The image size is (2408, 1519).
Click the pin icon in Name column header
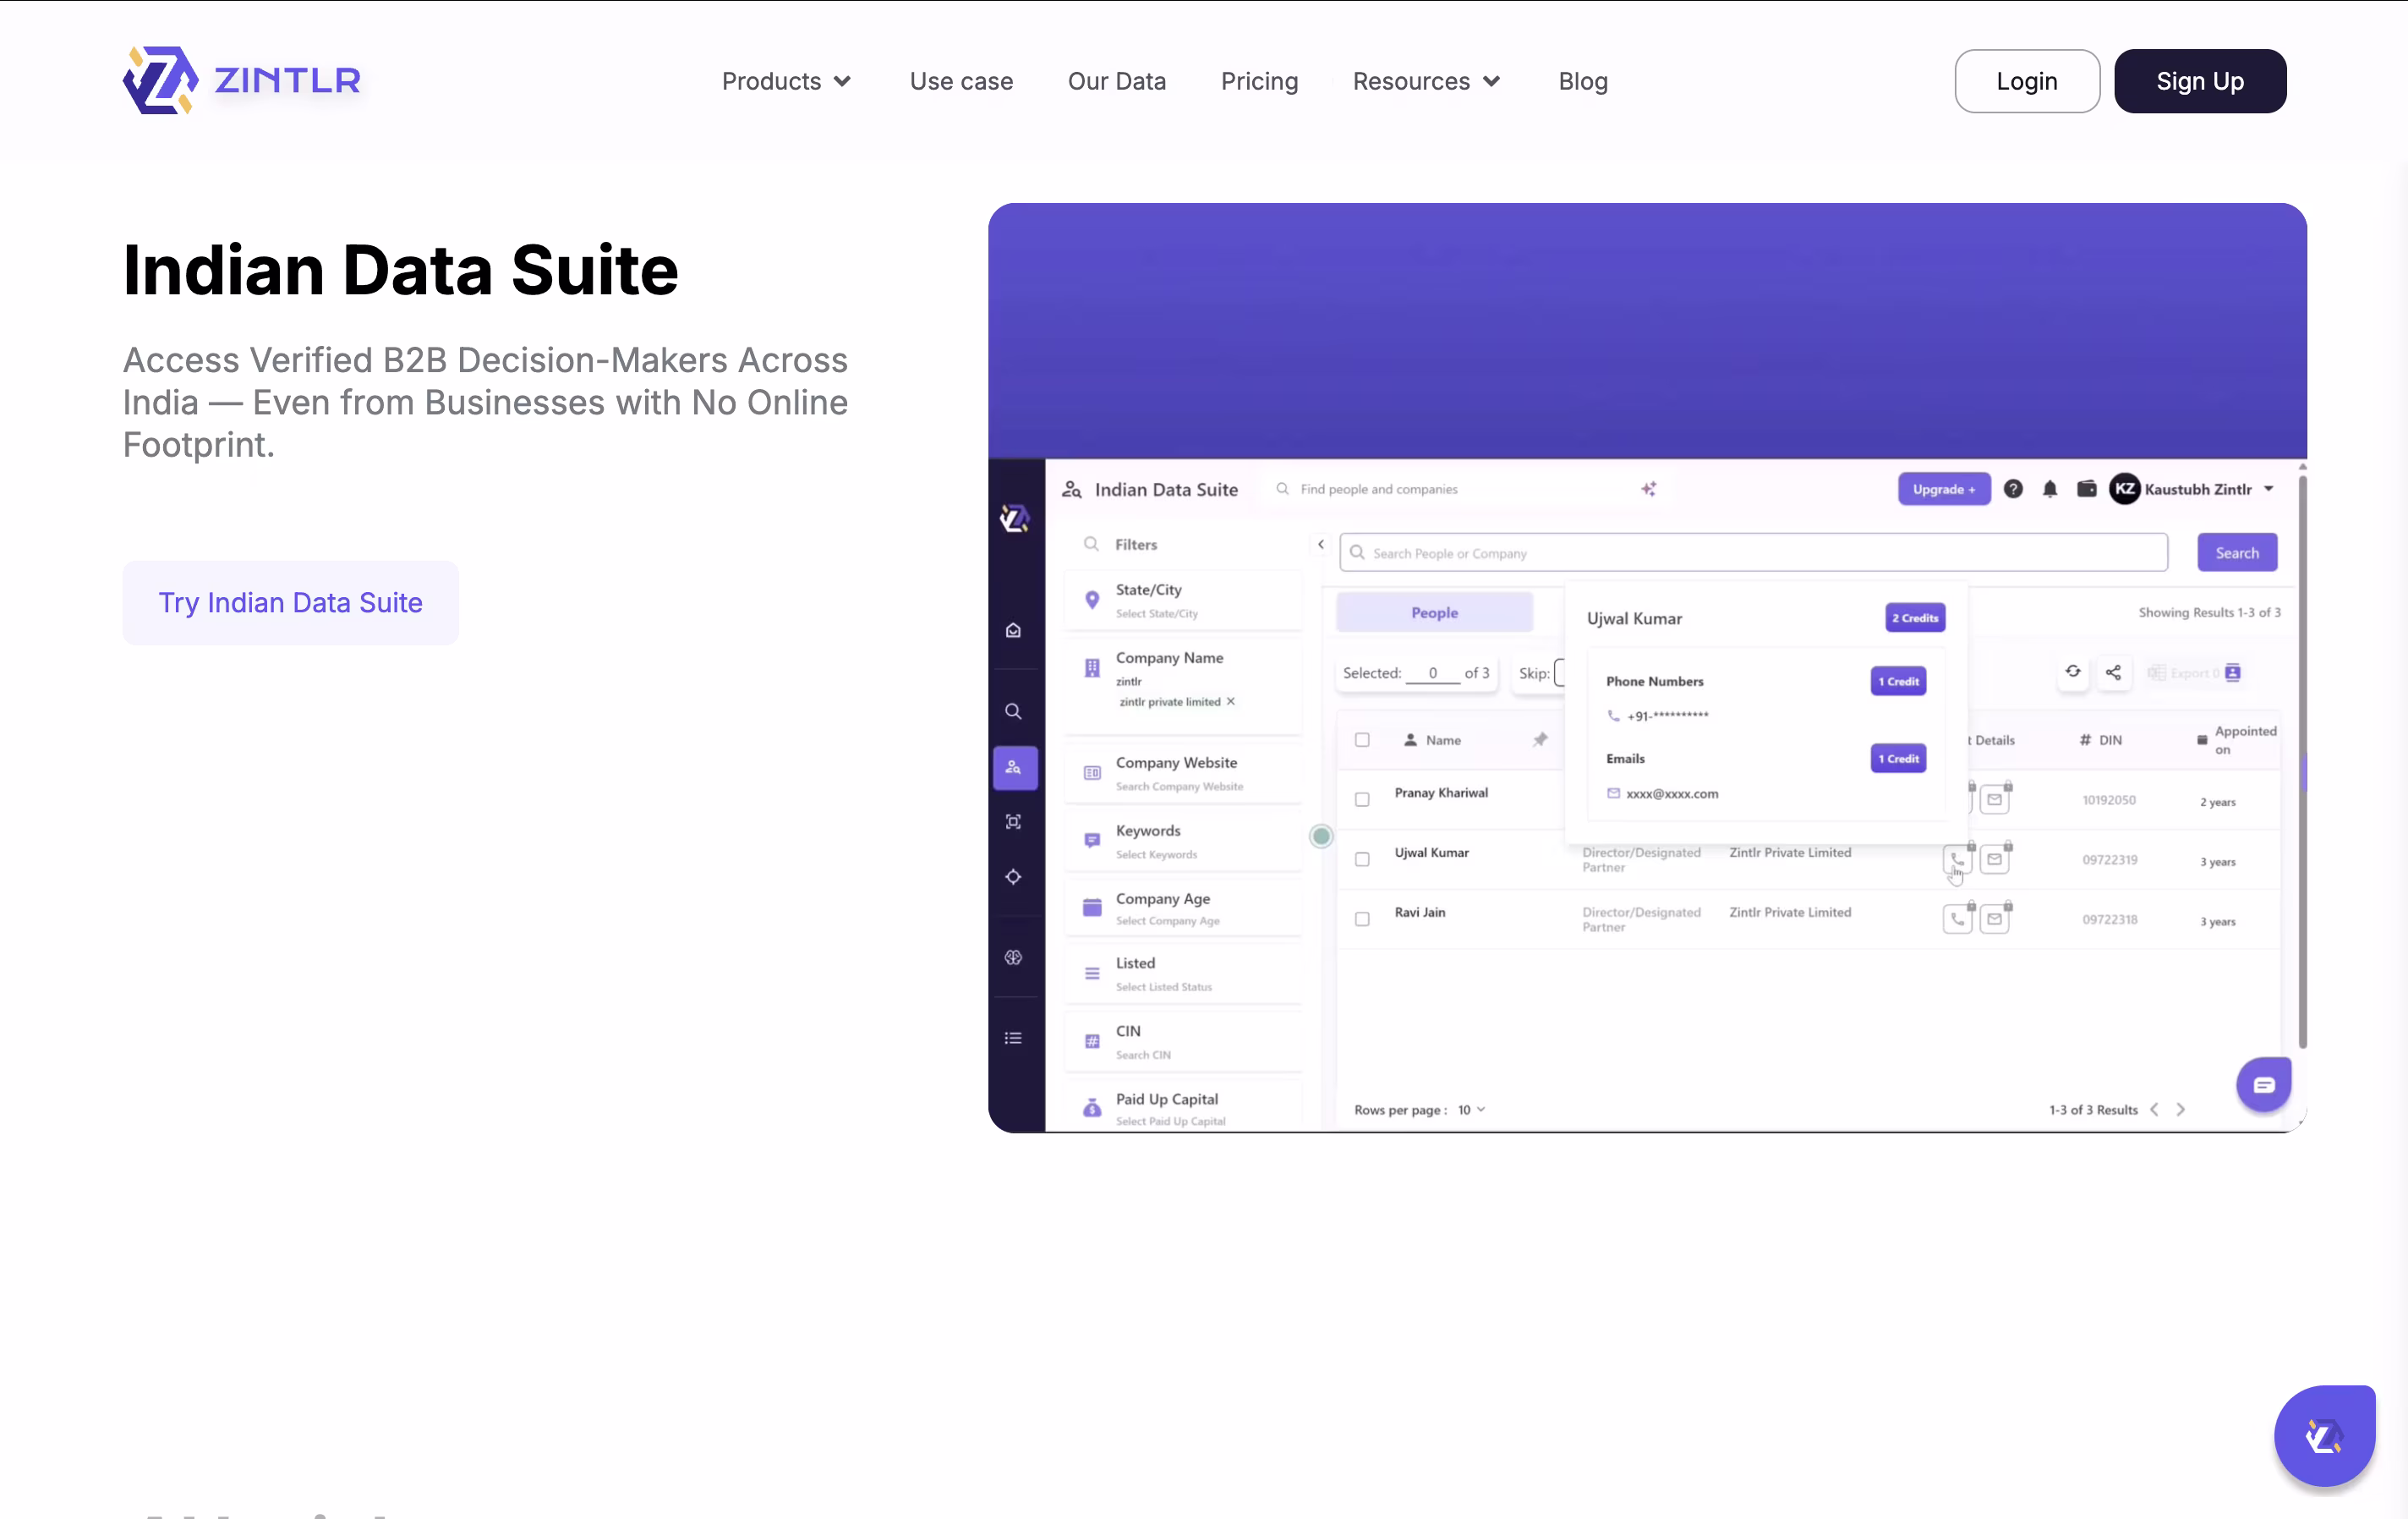tap(1540, 740)
